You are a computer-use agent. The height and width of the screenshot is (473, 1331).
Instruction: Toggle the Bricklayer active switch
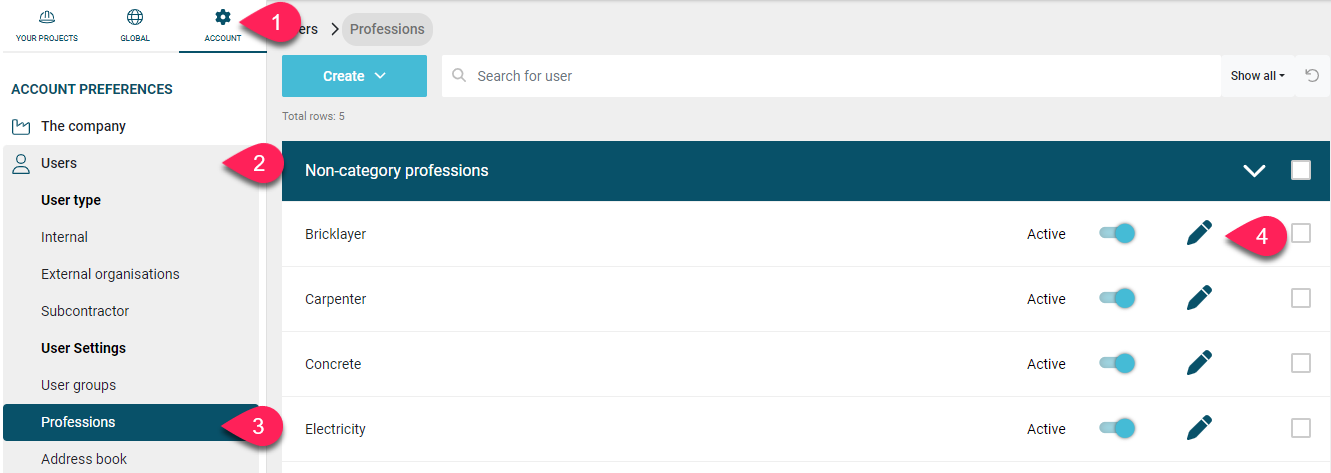point(1117,234)
